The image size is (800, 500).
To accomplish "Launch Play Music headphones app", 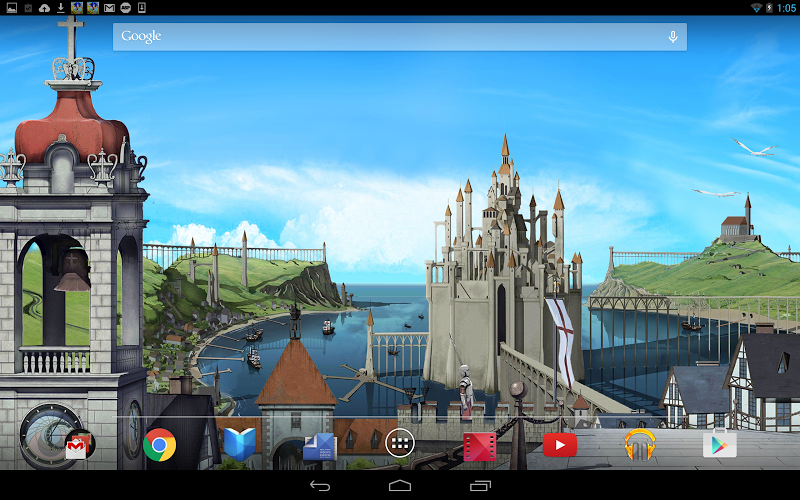I will (640, 444).
